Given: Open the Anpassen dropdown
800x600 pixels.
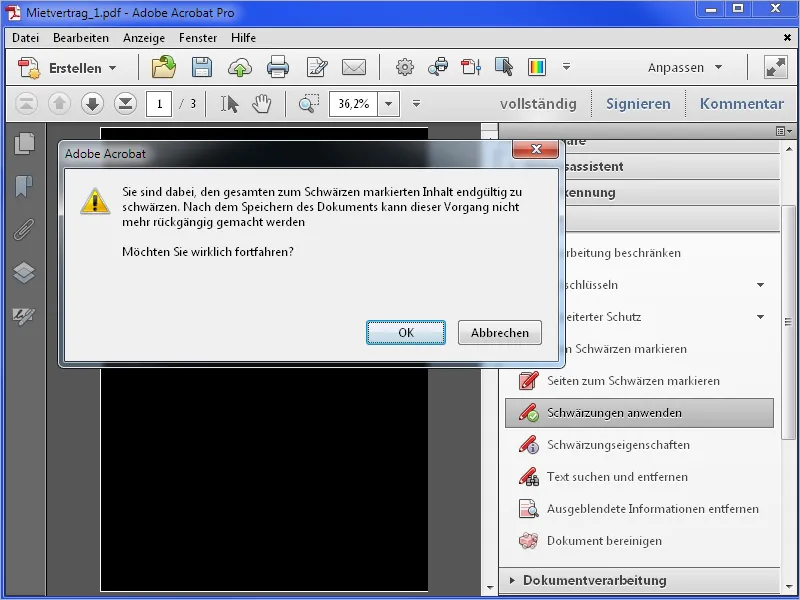Looking at the screenshot, I should [685, 67].
